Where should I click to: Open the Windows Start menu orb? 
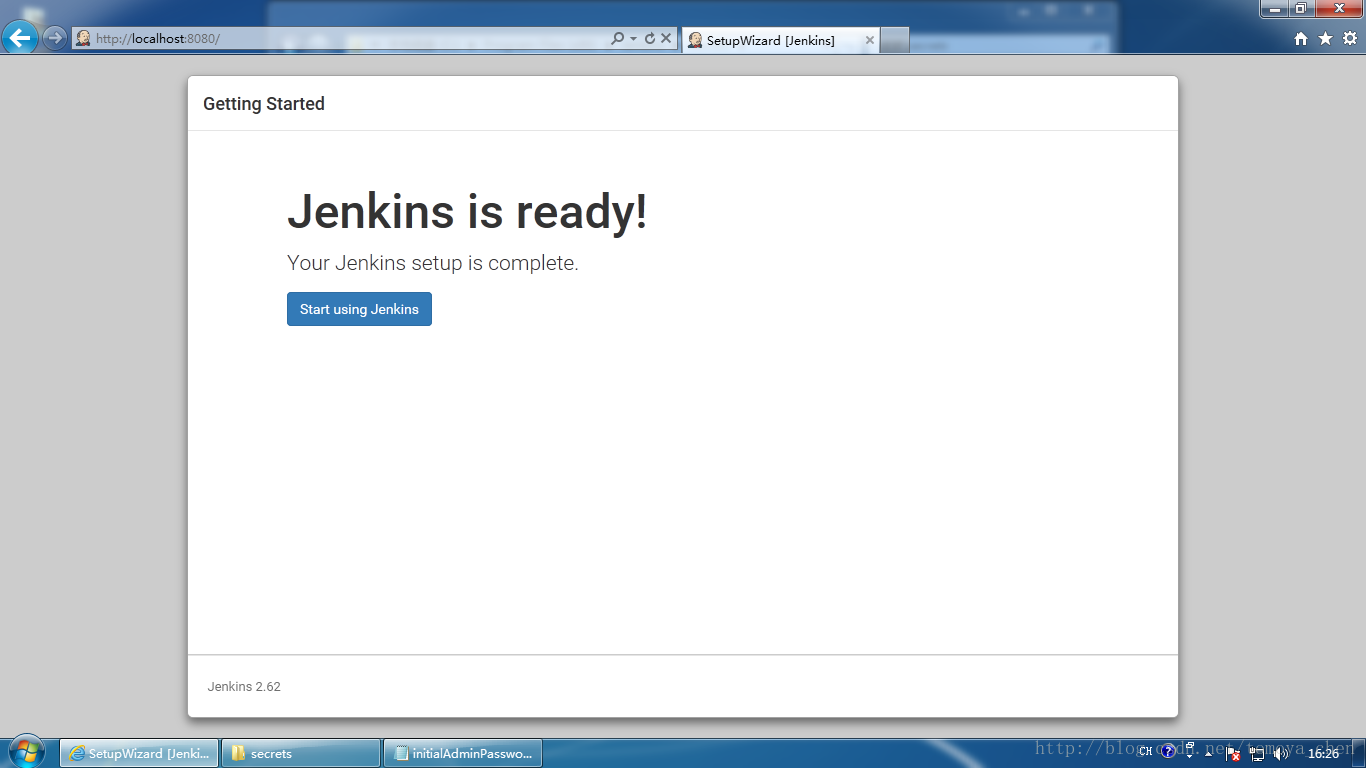27,751
